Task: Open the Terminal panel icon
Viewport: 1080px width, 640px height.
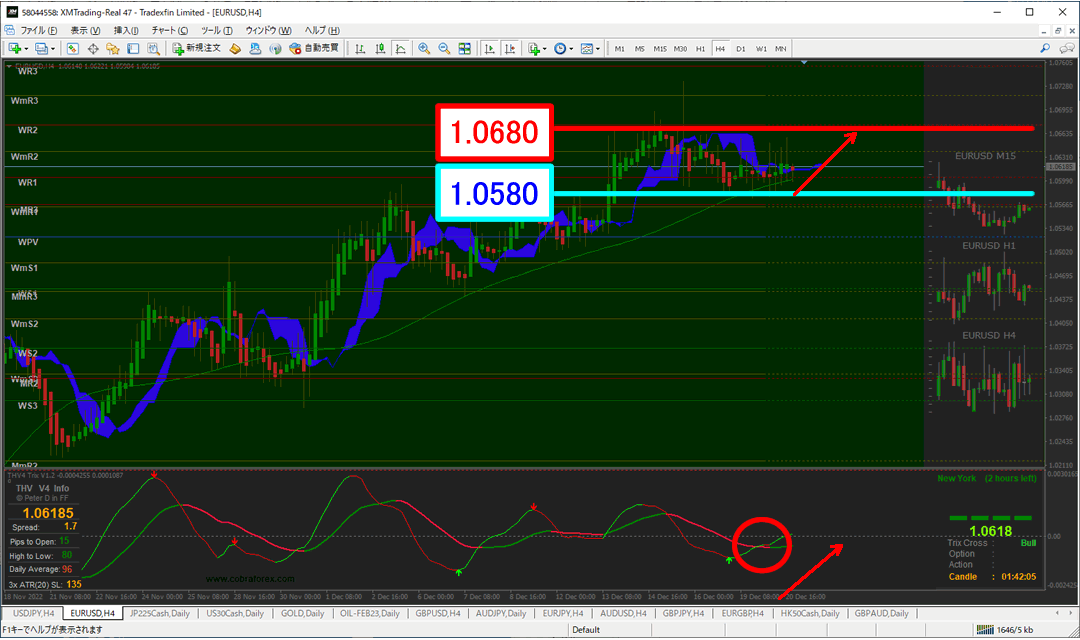Action: tap(133, 48)
